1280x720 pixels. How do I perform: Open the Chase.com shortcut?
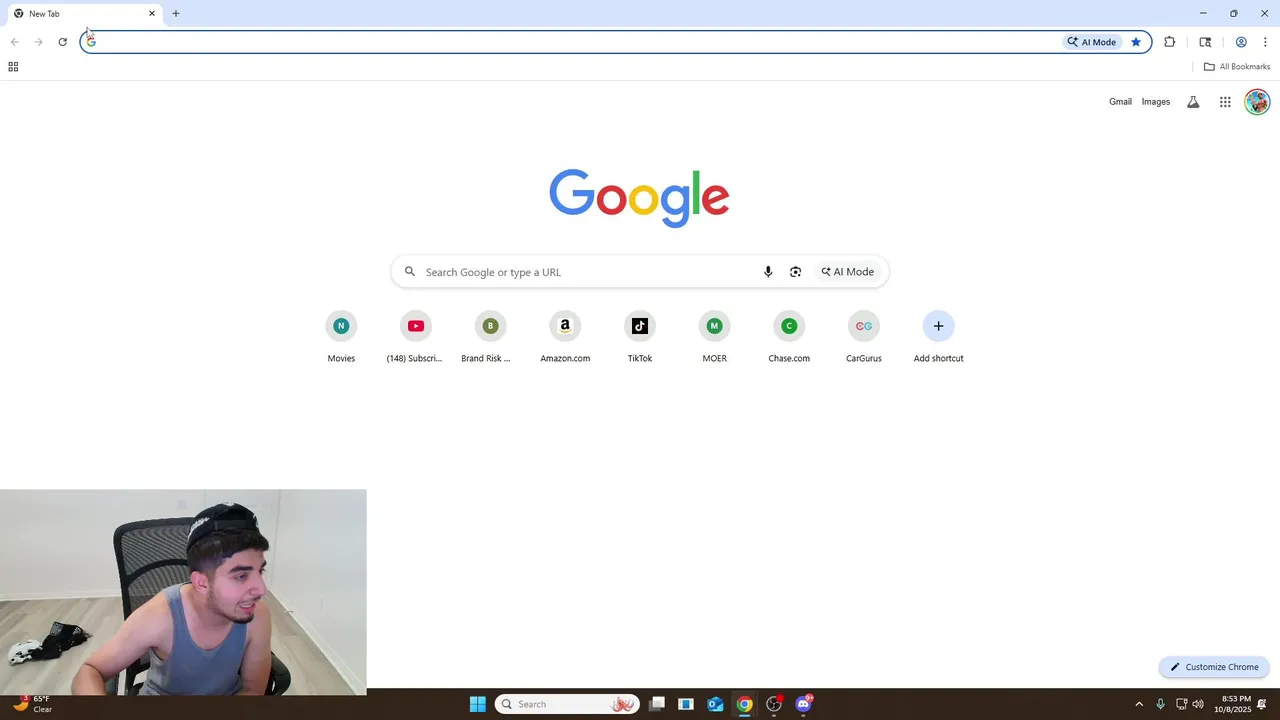coord(789,337)
